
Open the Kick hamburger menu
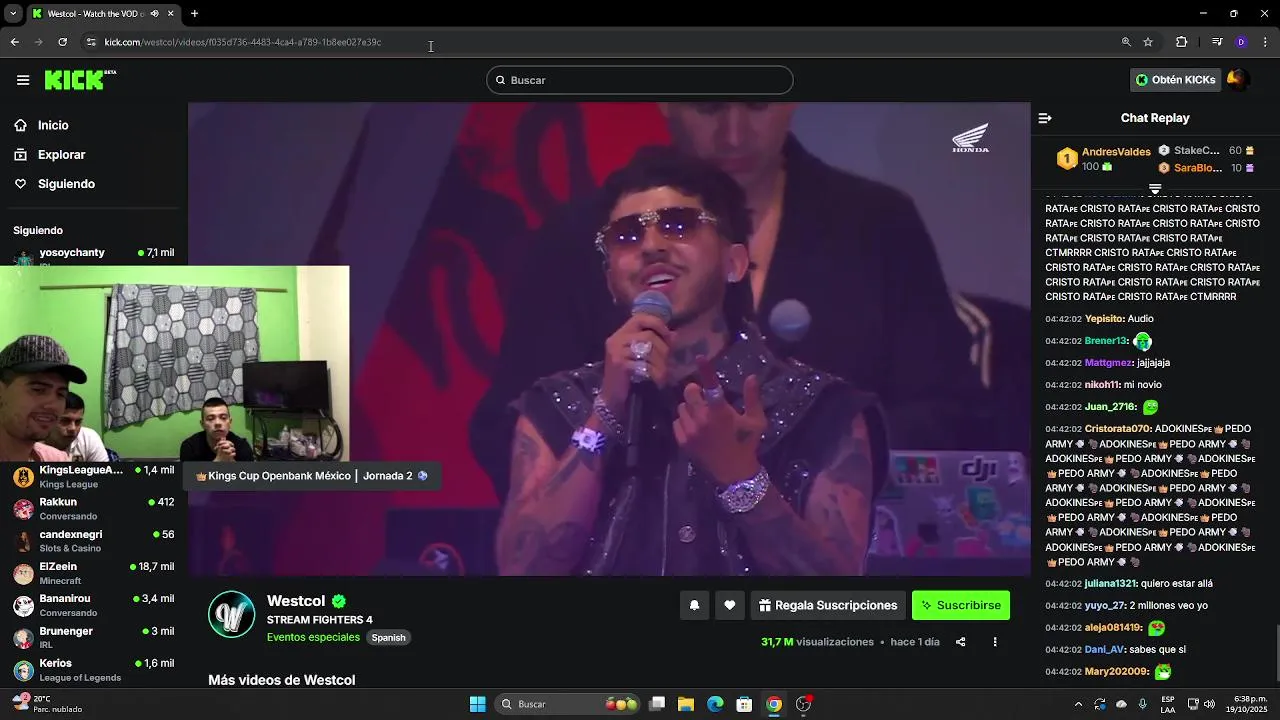click(x=23, y=80)
